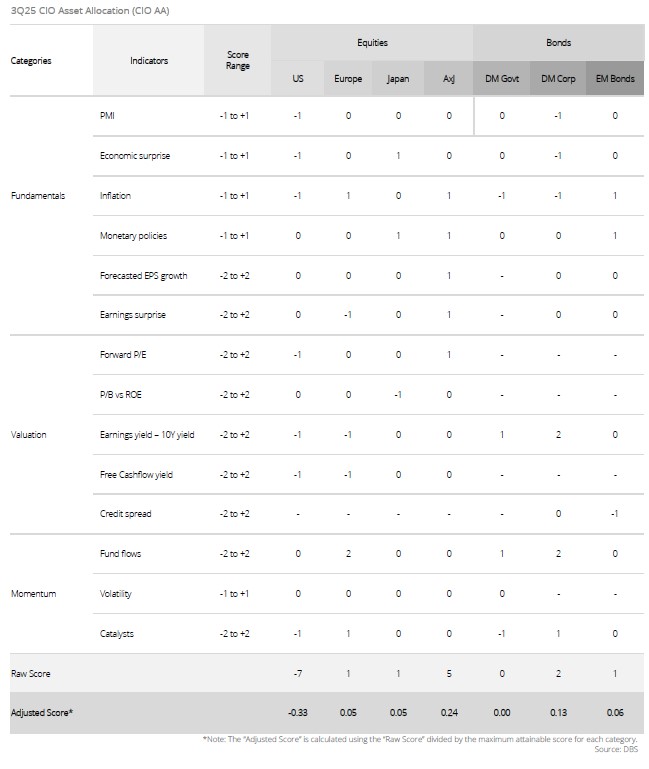Select the DM Govt column header
The image size is (649, 769).
(501, 78)
